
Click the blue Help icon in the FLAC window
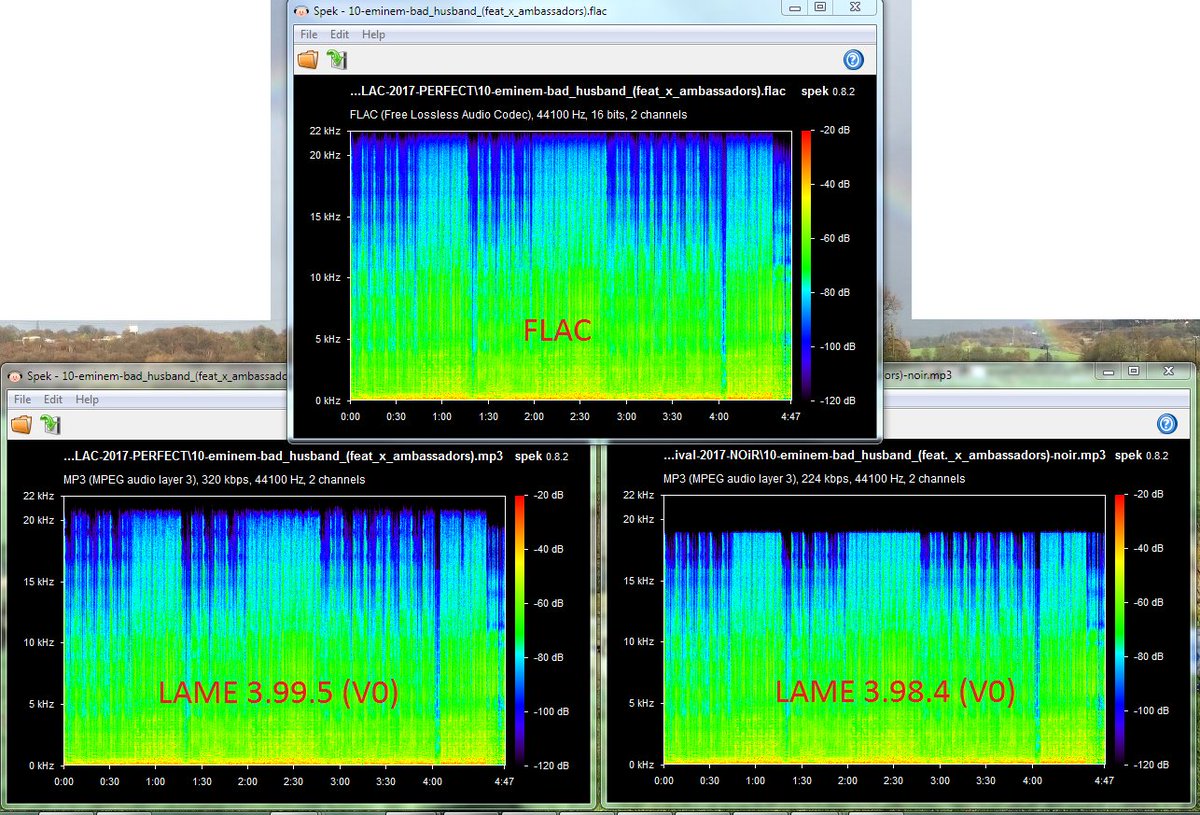[853, 59]
